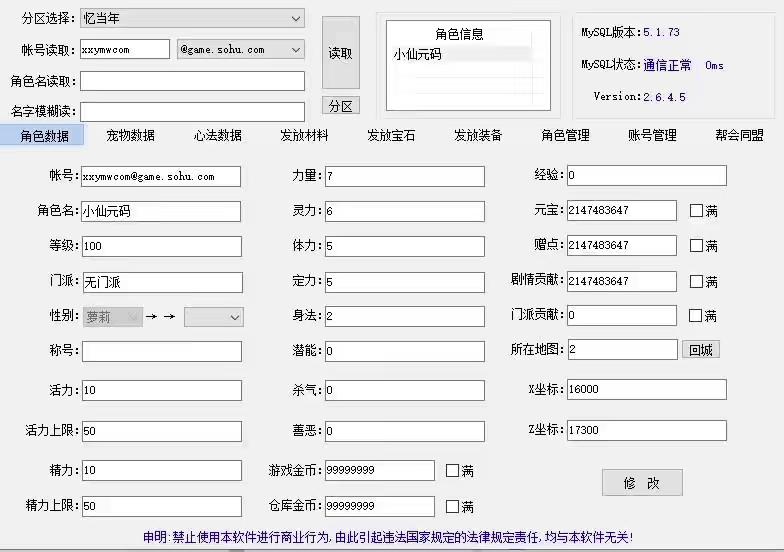Screen dimensions: 784x552
Task: Go to the 心法数据 tab
Action: (x=217, y=136)
